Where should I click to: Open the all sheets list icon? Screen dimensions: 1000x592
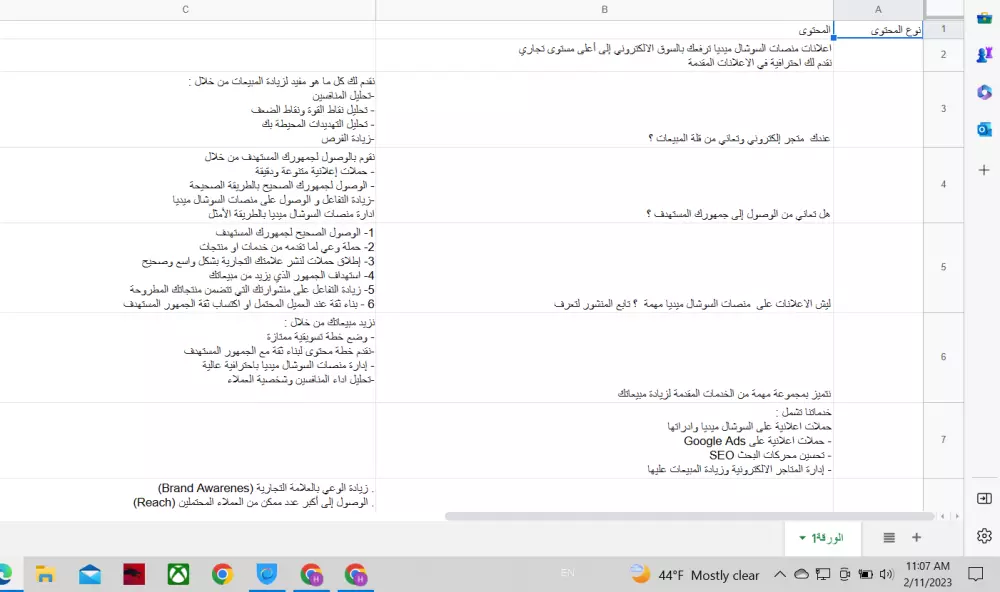point(888,538)
